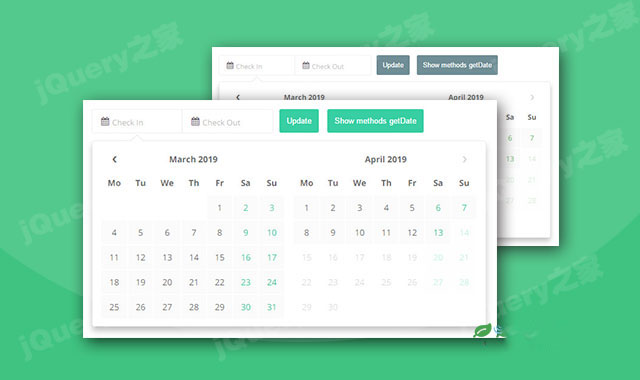Select March 31 in the calendar
This screenshot has height=380, width=640.
click(x=272, y=307)
